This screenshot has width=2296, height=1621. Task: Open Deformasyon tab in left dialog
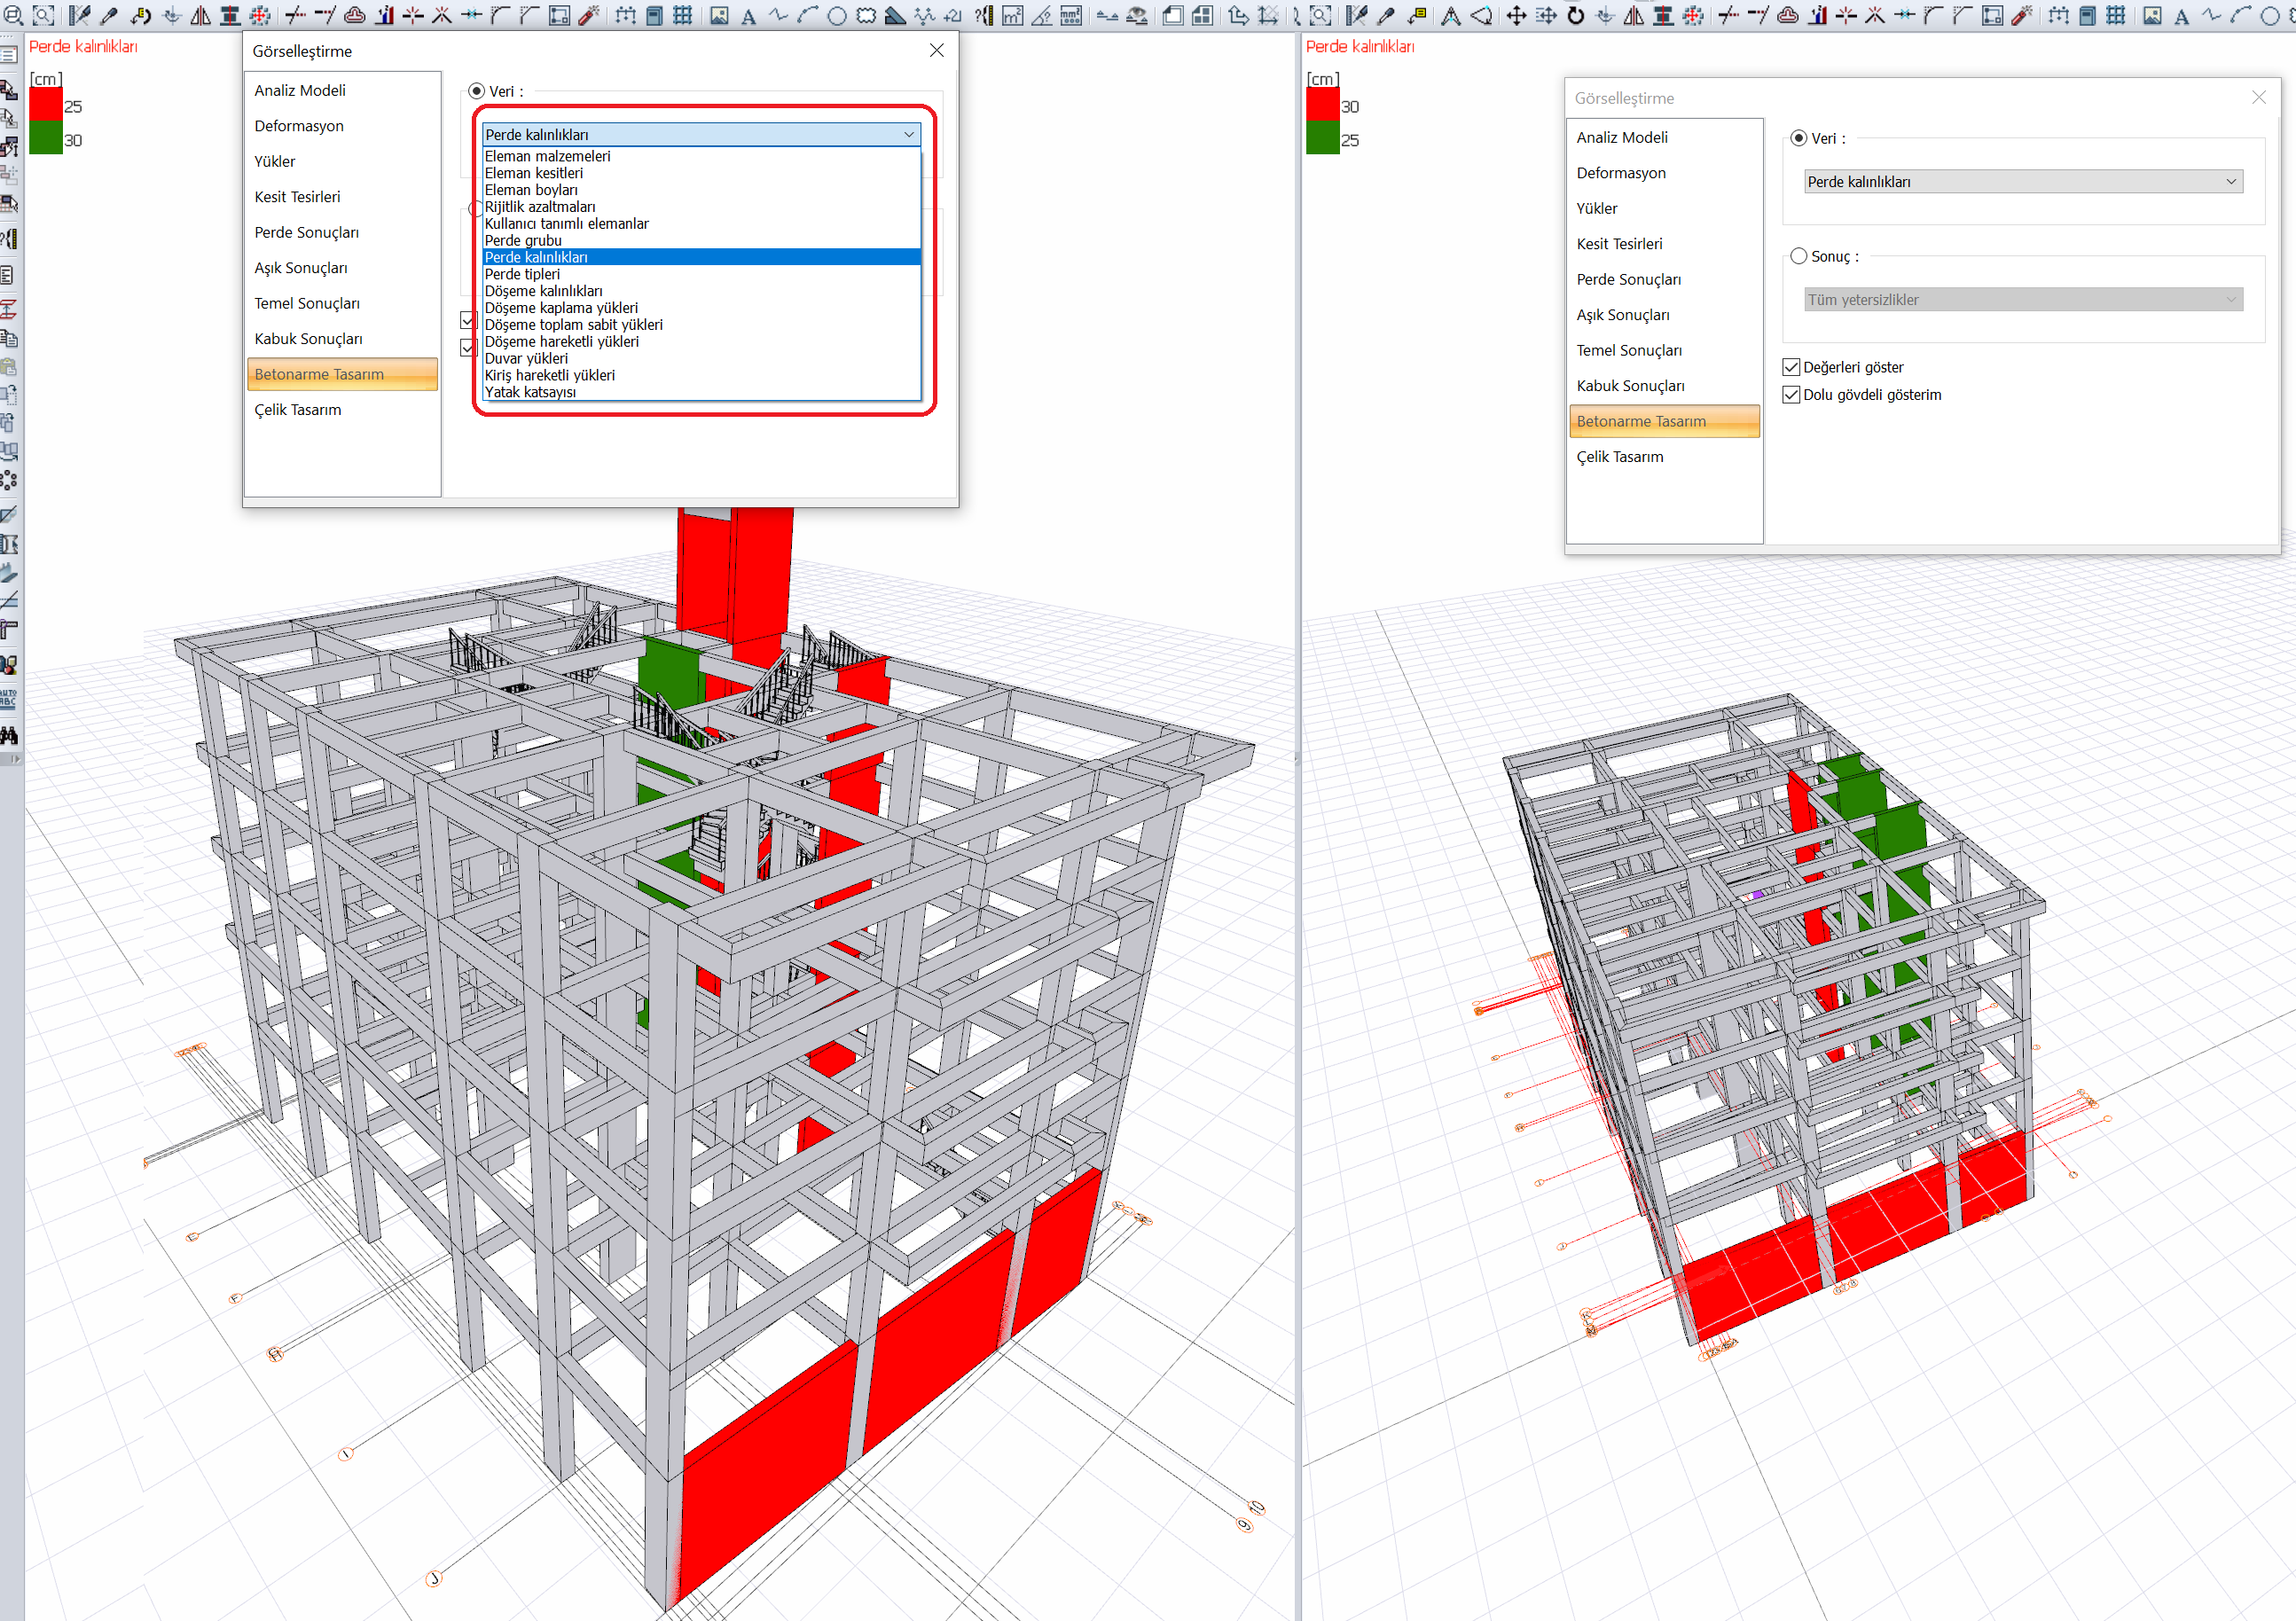point(342,126)
